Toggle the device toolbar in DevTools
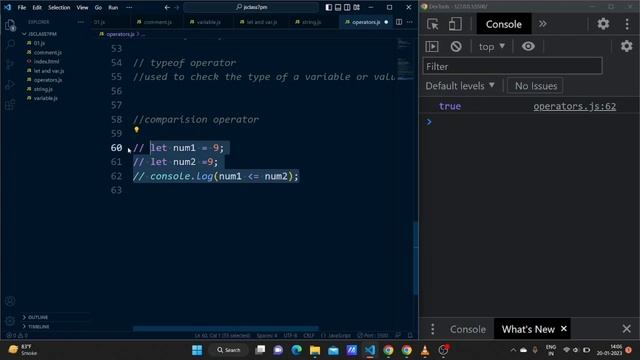The height and width of the screenshot is (360, 640). (x=455, y=24)
